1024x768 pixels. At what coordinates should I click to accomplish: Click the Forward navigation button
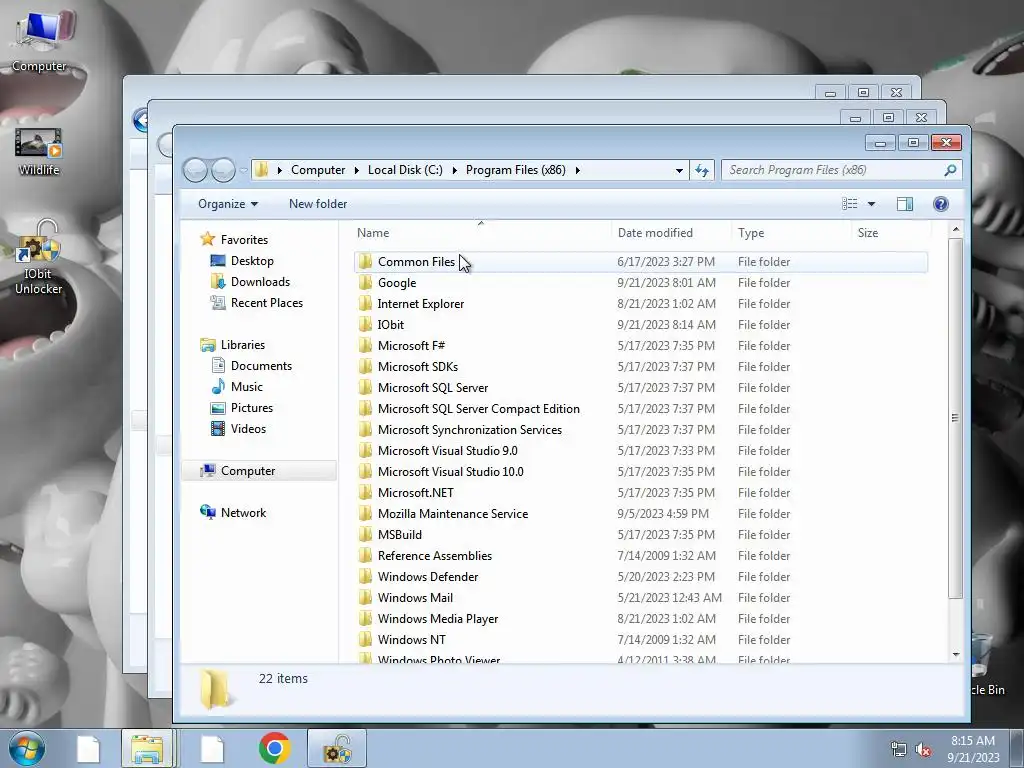tap(223, 170)
